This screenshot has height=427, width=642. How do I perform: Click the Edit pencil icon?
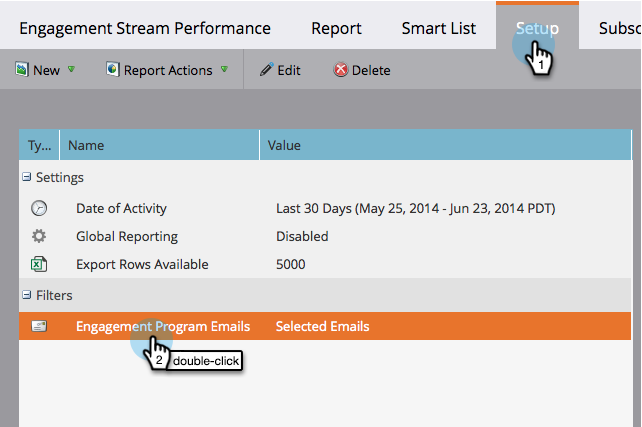[x=266, y=70]
